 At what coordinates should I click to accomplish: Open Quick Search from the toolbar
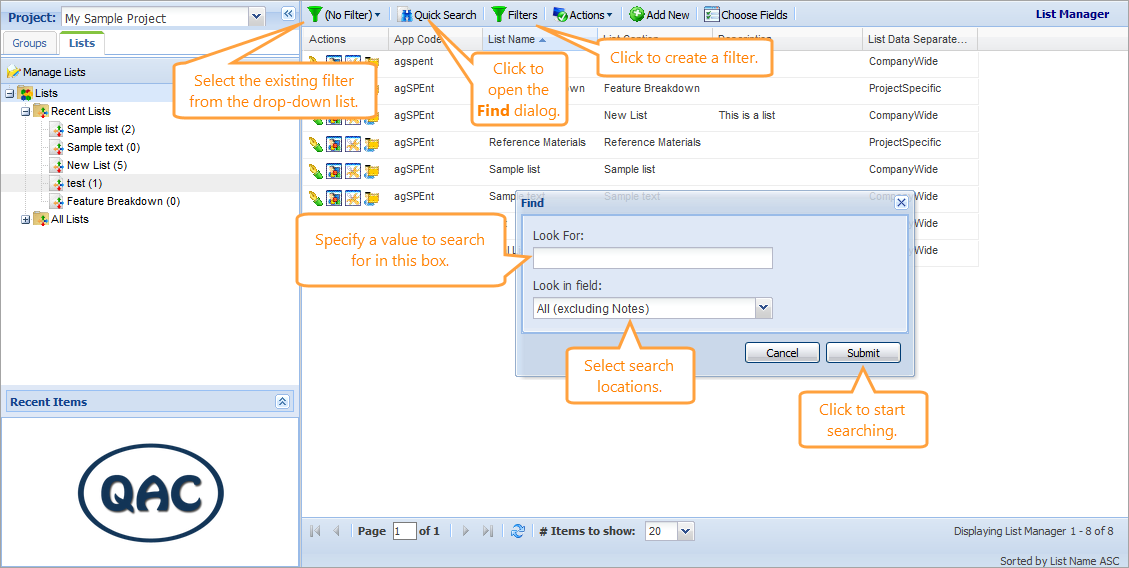(436, 14)
